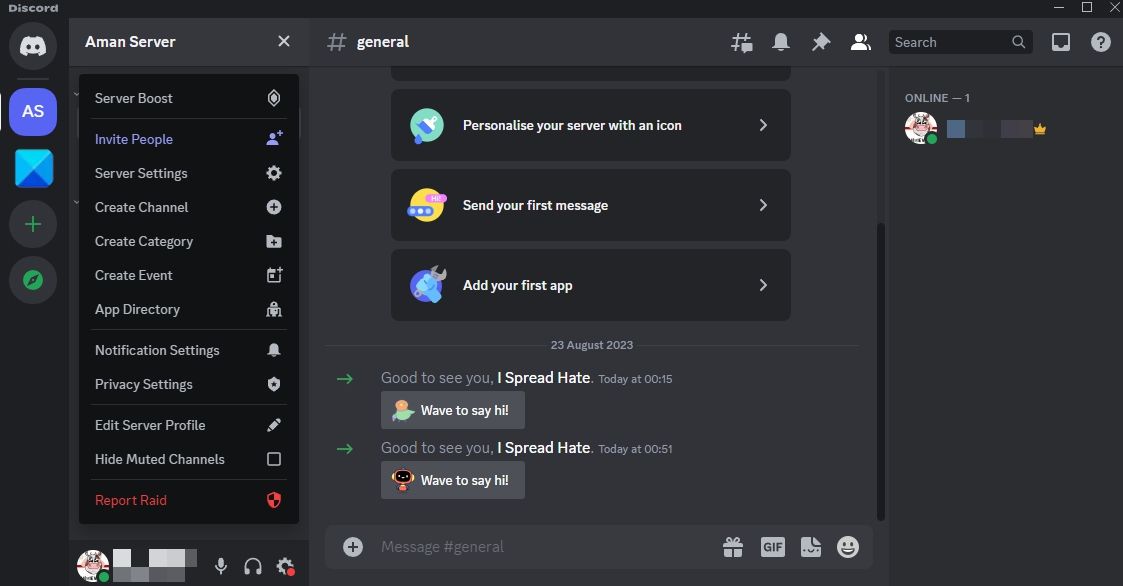Open the sticker picker
Image resolution: width=1123 pixels, height=586 pixels.
(810, 546)
